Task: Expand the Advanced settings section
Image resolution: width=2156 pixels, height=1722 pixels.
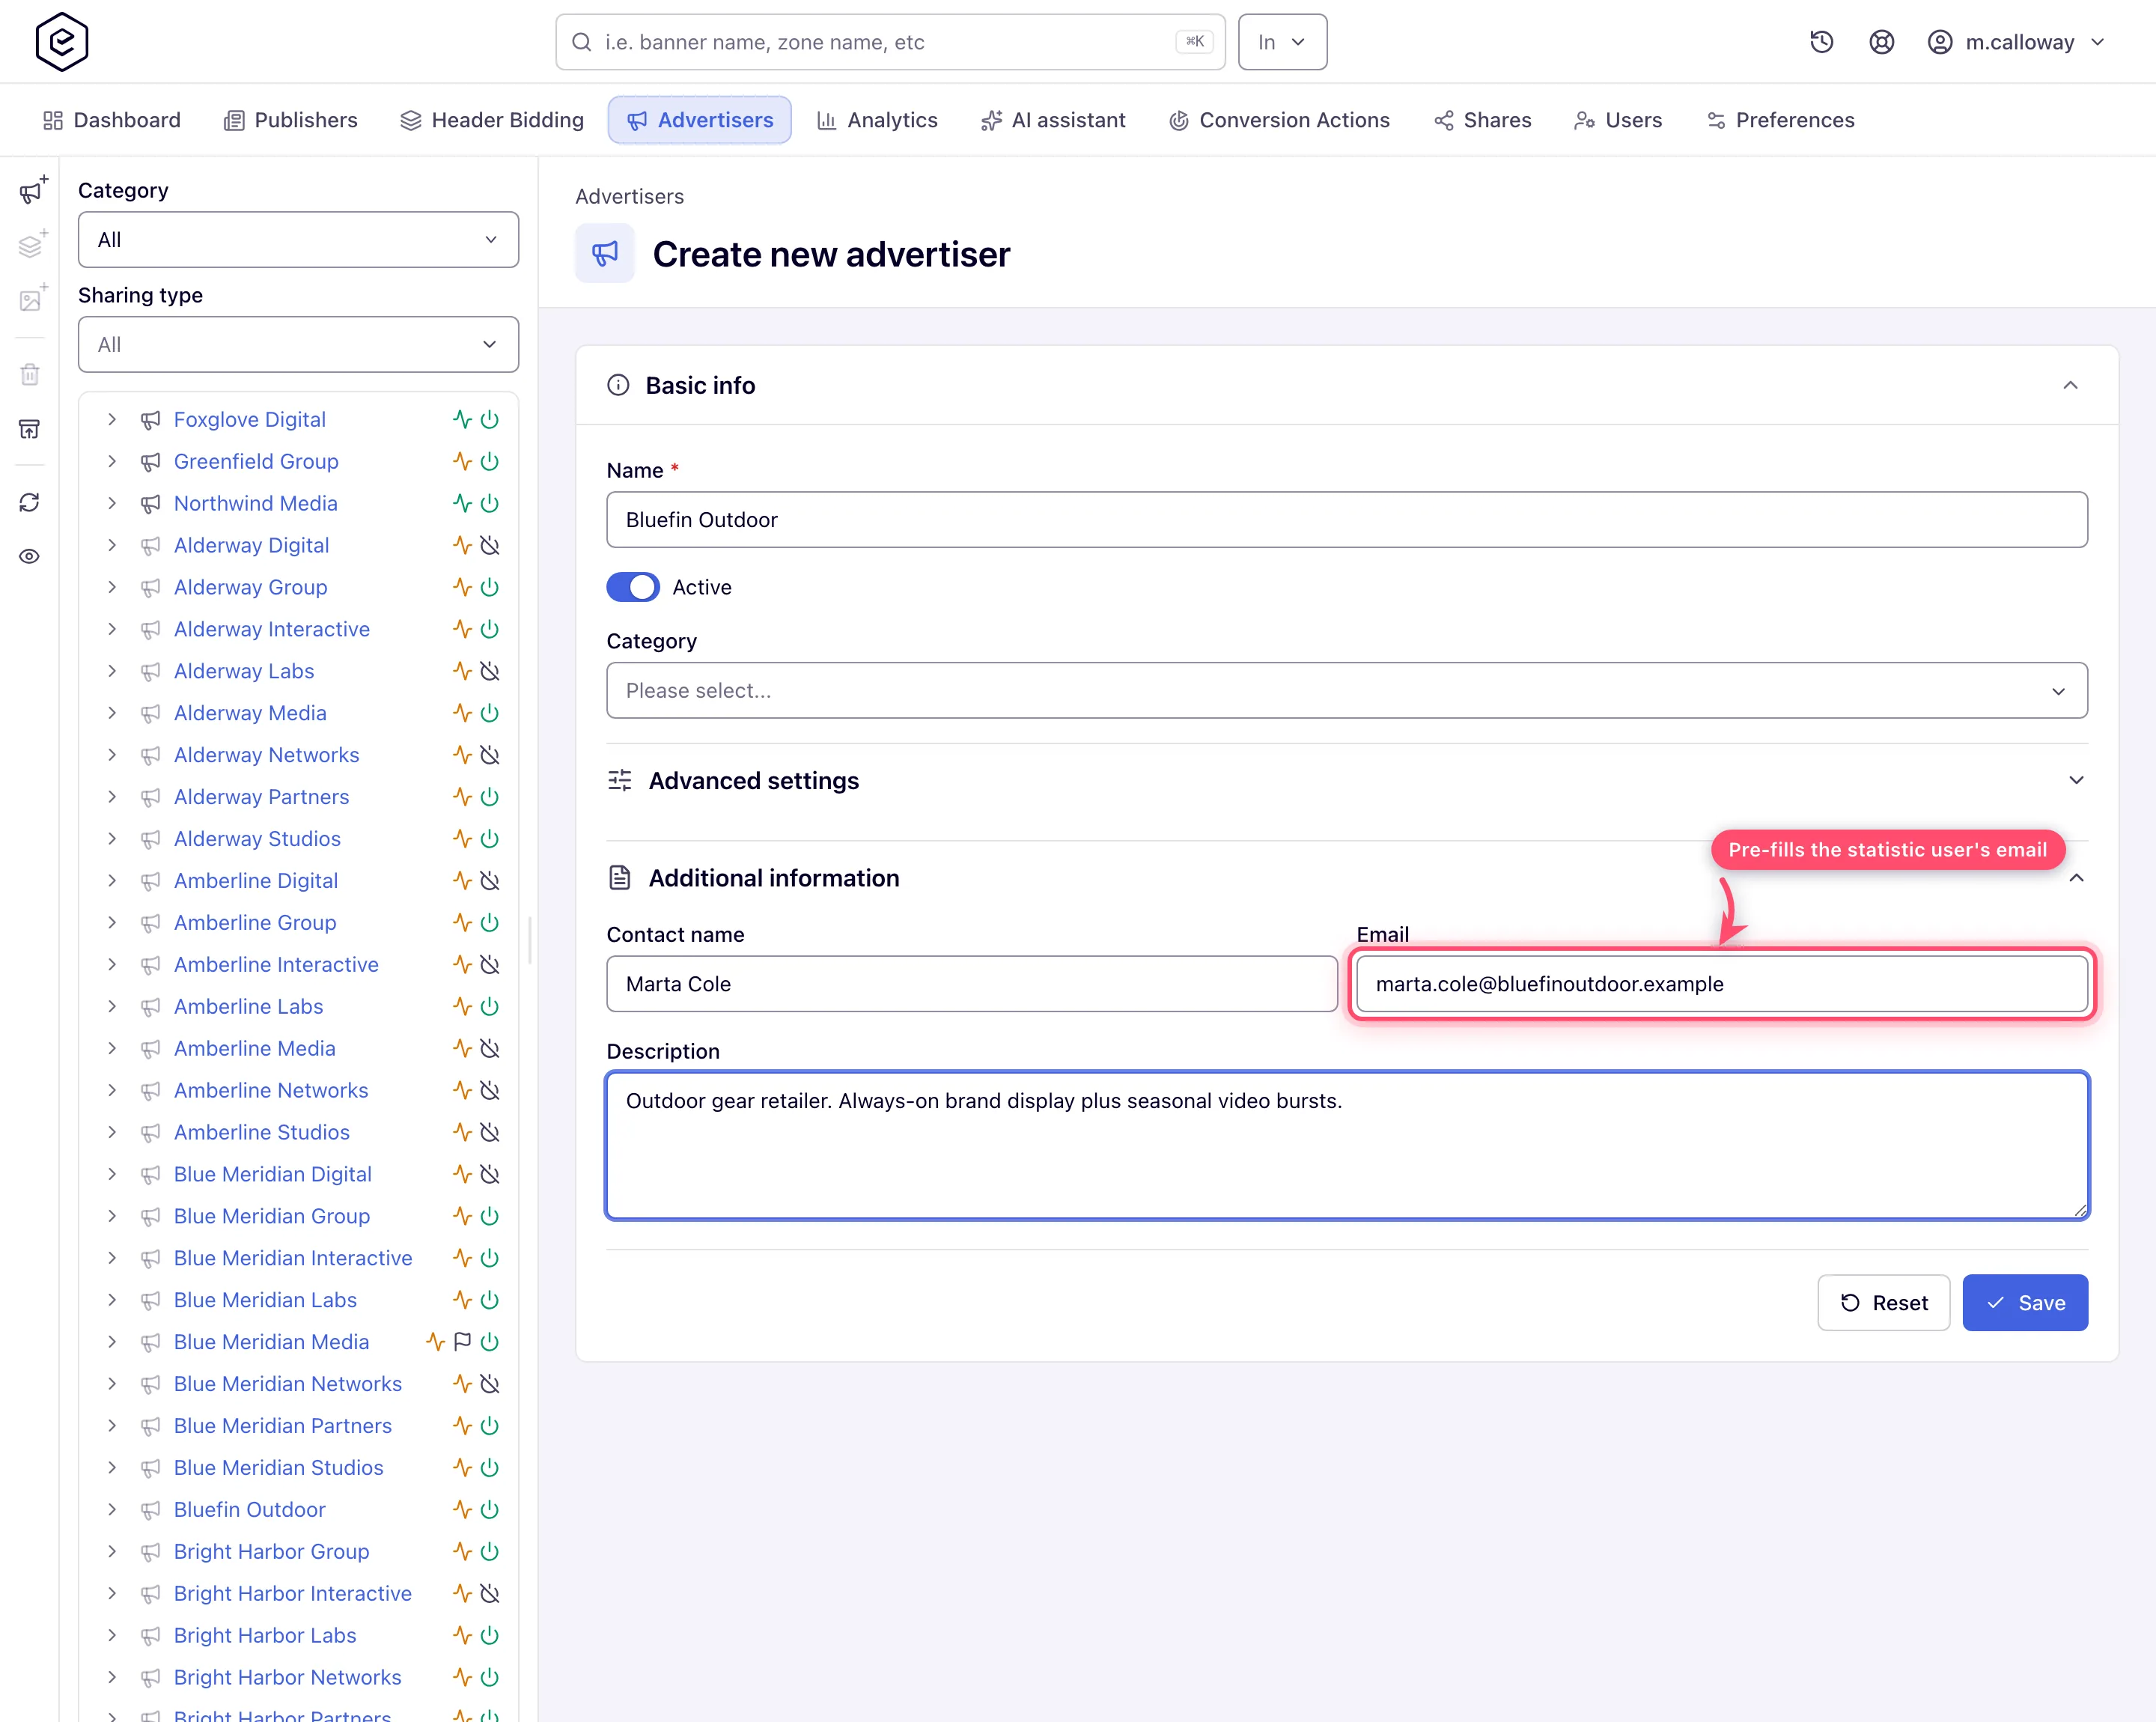Action: tap(1346, 780)
